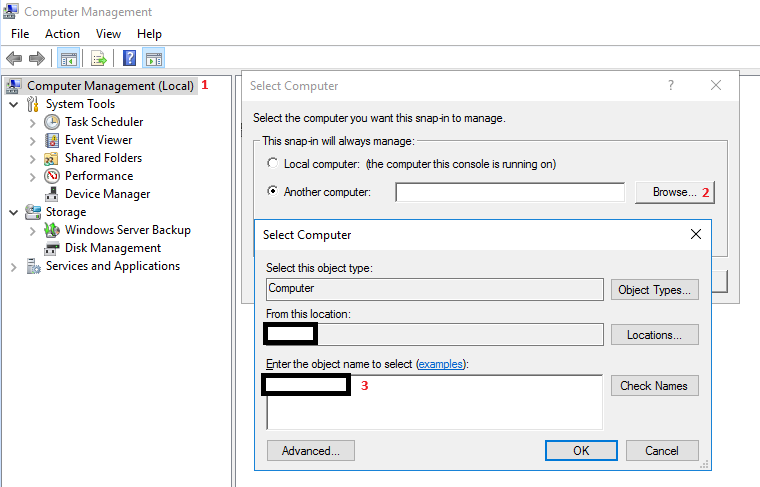The height and width of the screenshot is (487, 760).
Task: Expand the Services and Applications node
Action: click(13, 266)
